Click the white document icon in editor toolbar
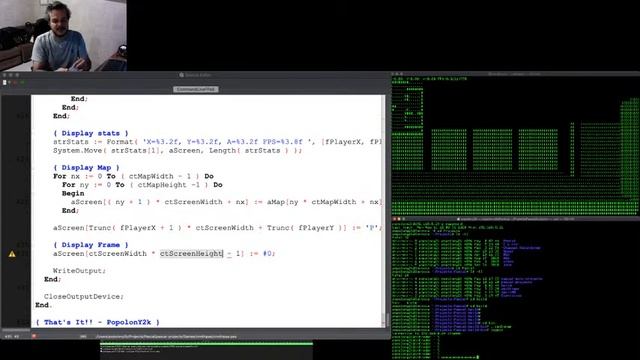640x360 pixels. coord(4,82)
